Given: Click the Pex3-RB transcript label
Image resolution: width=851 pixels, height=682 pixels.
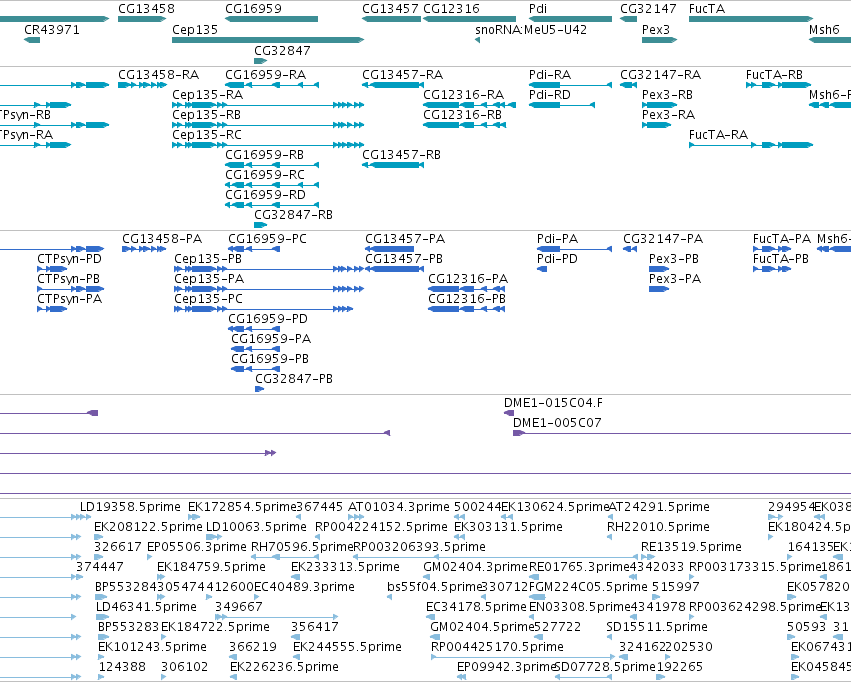Looking at the screenshot, I should click(667, 94).
